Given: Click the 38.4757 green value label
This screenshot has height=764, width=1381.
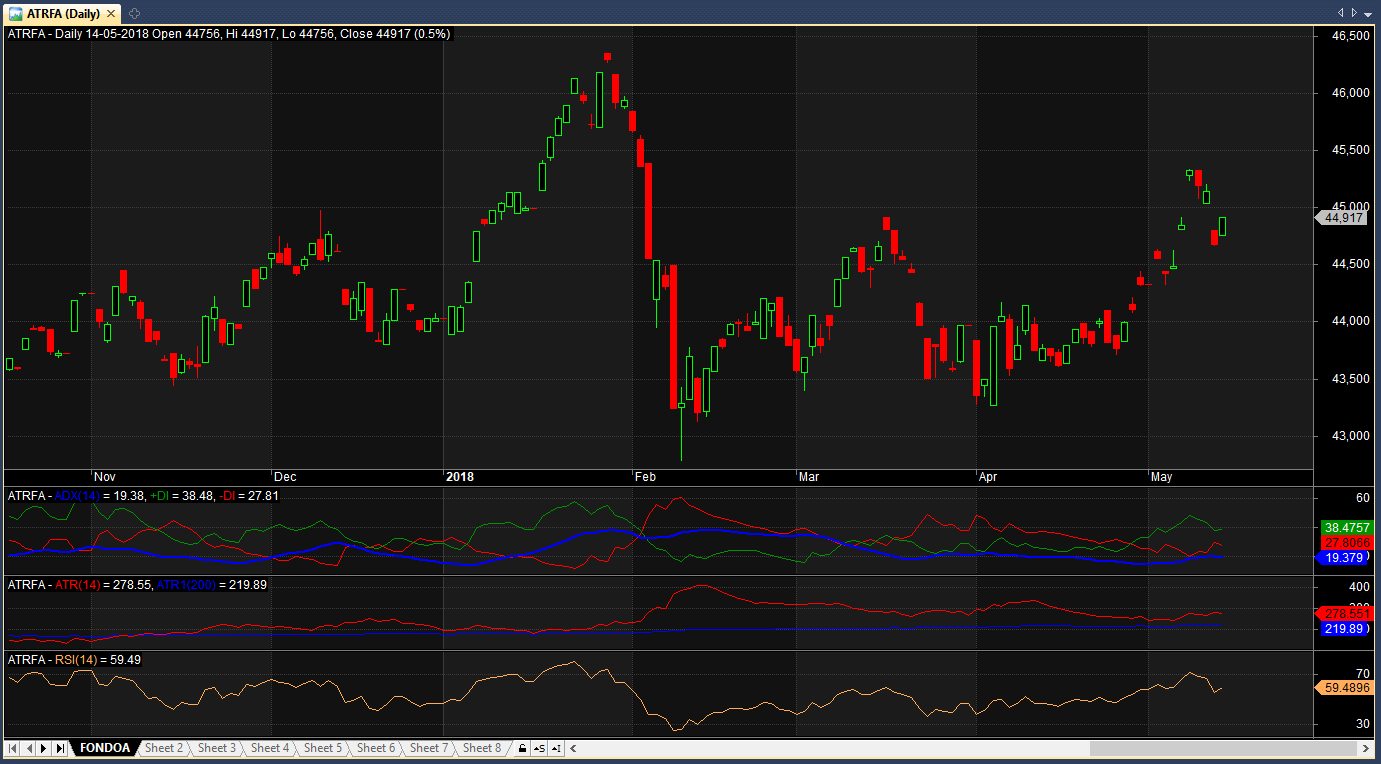Looking at the screenshot, I should pyautogui.click(x=1346, y=527).
